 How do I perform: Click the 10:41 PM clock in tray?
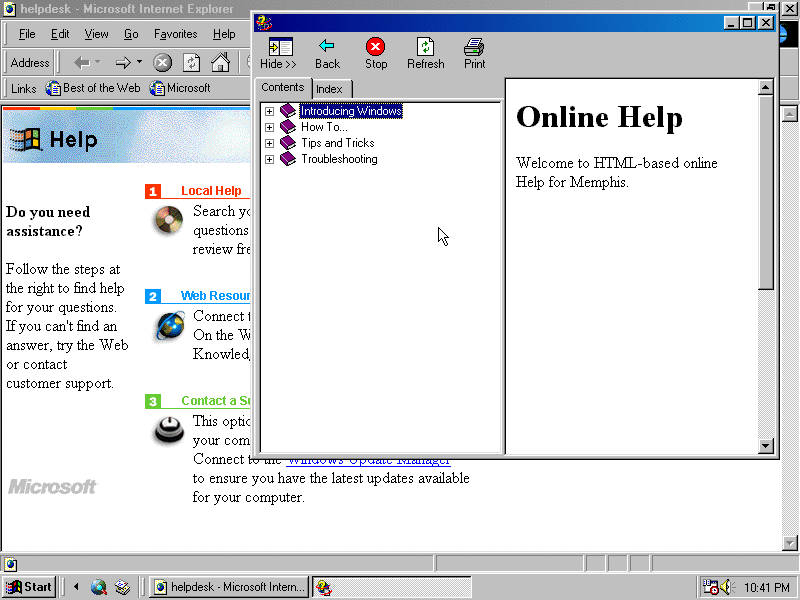click(x=767, y=588)
